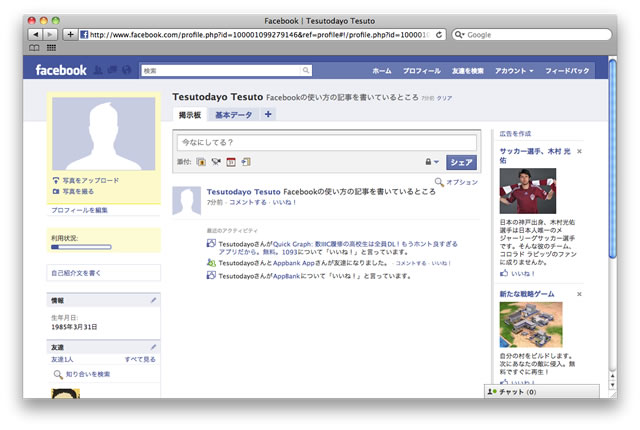Open 友達を検索 in the navigation
This screenshot has width=640, height=430.
(468, 71)
